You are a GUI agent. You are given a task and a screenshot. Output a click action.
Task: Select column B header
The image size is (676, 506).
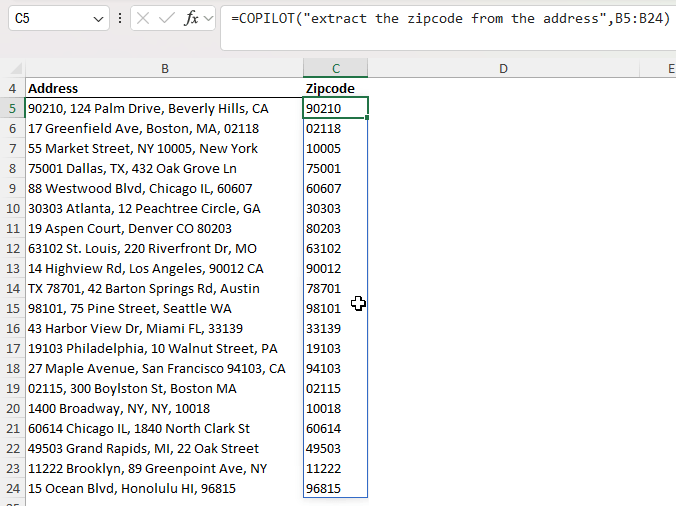coord(165,69)
